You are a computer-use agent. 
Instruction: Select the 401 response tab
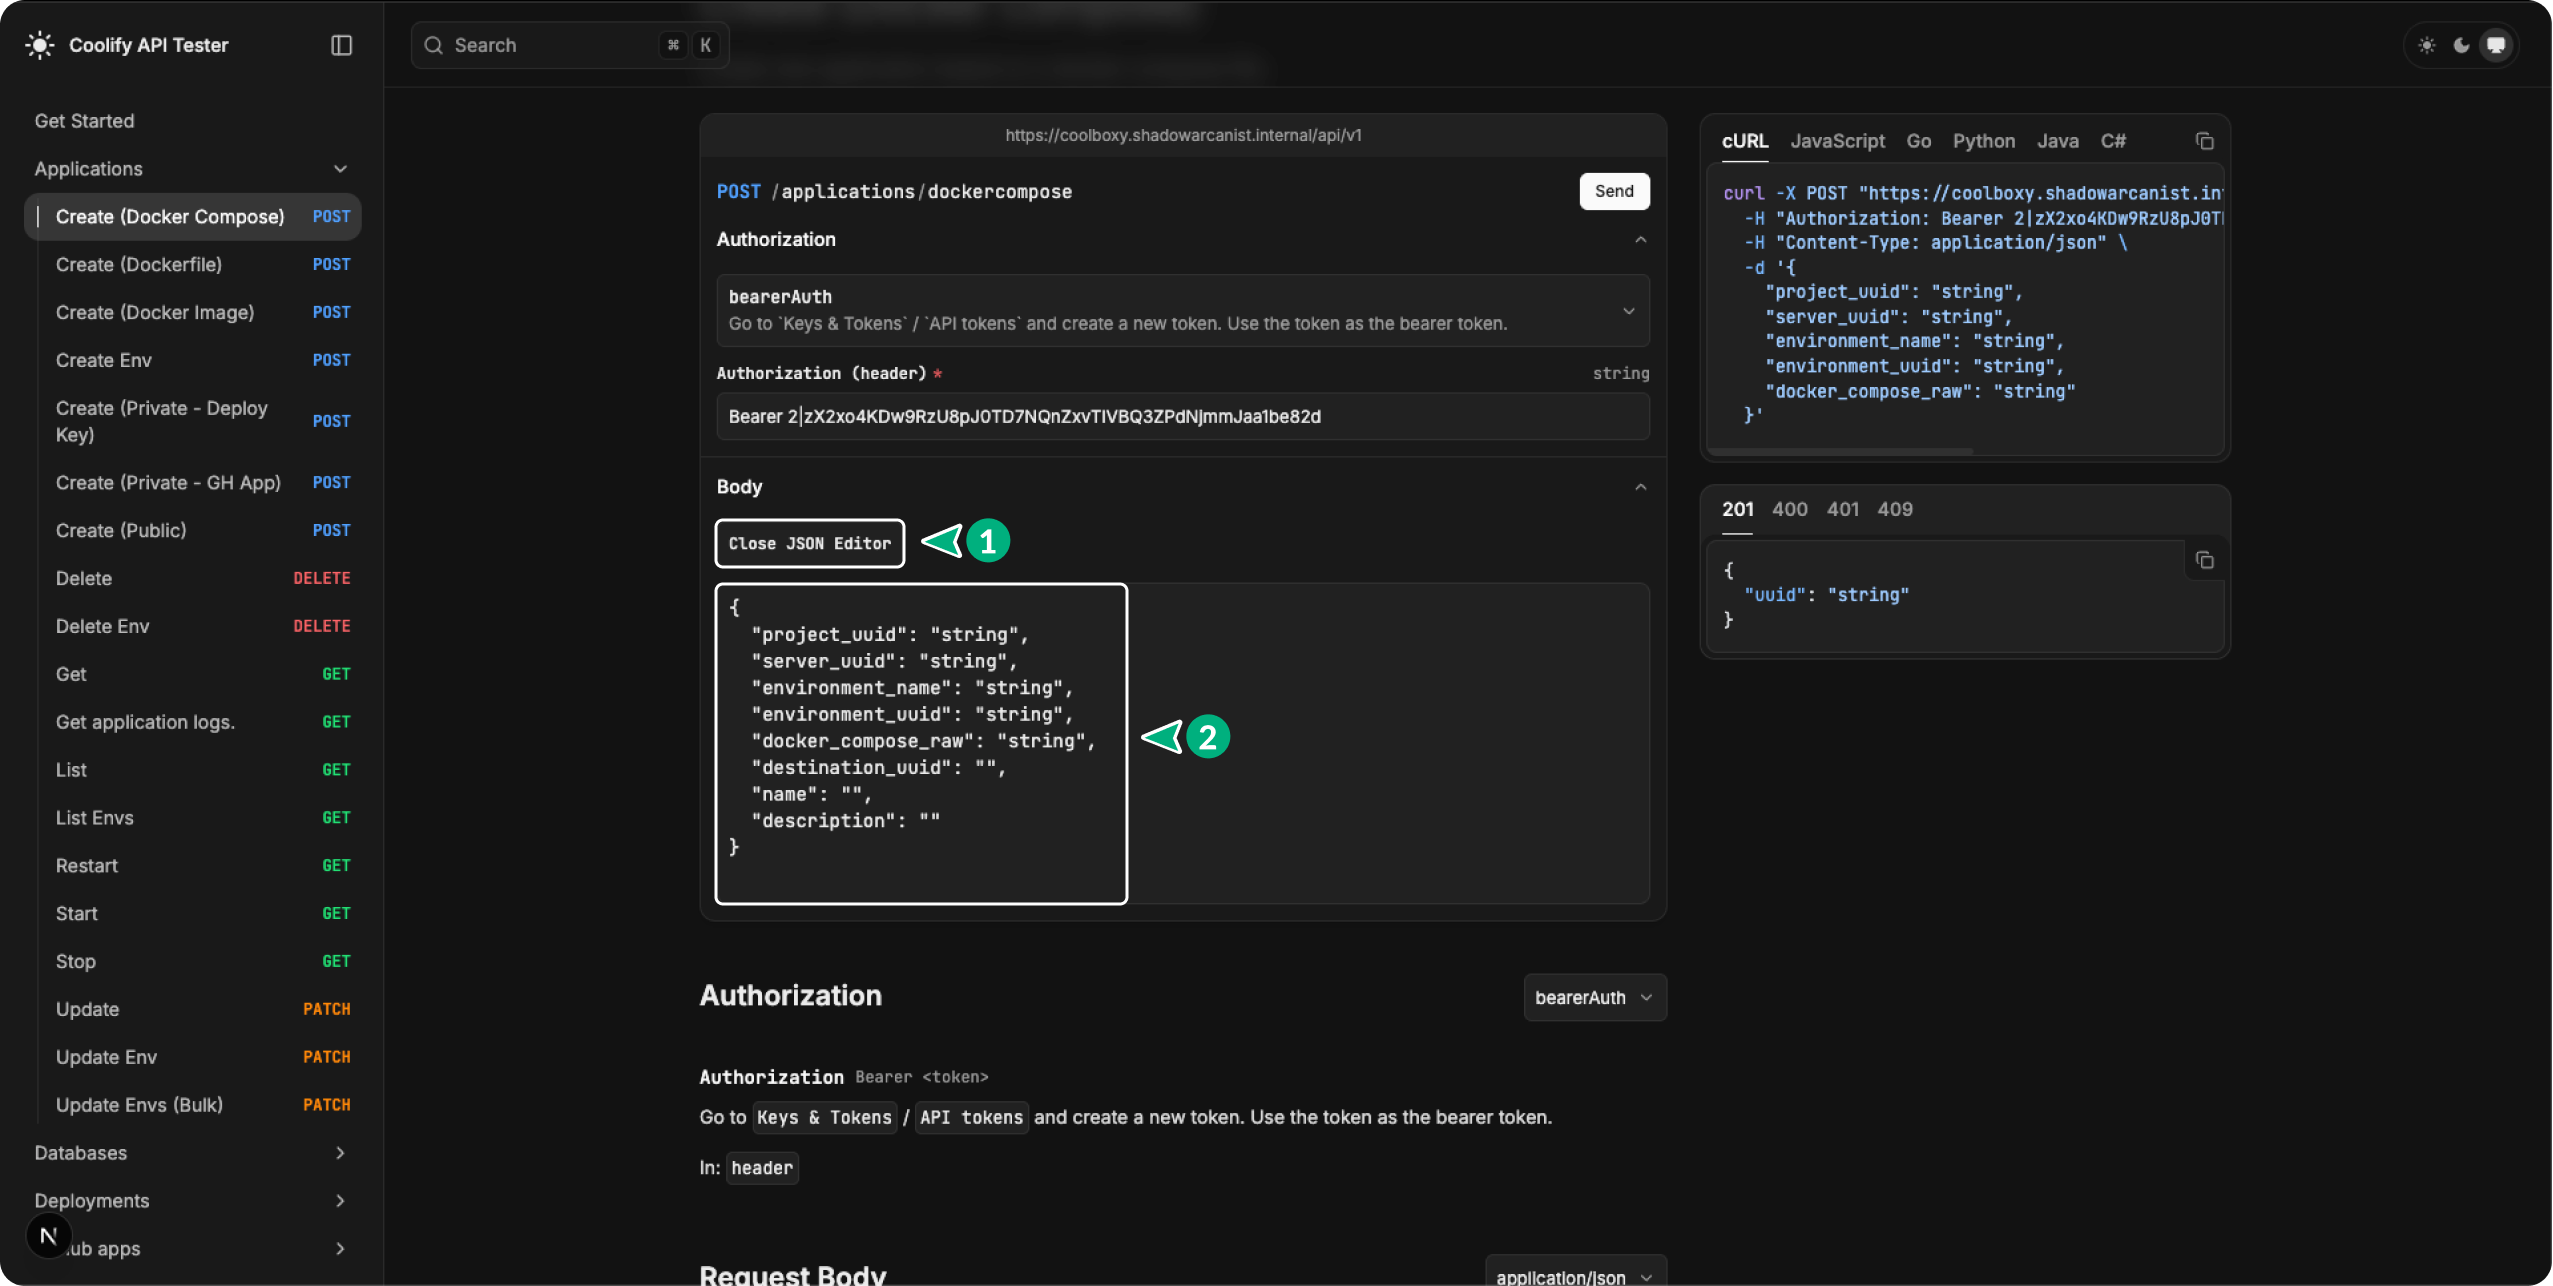coord(1842,509)
